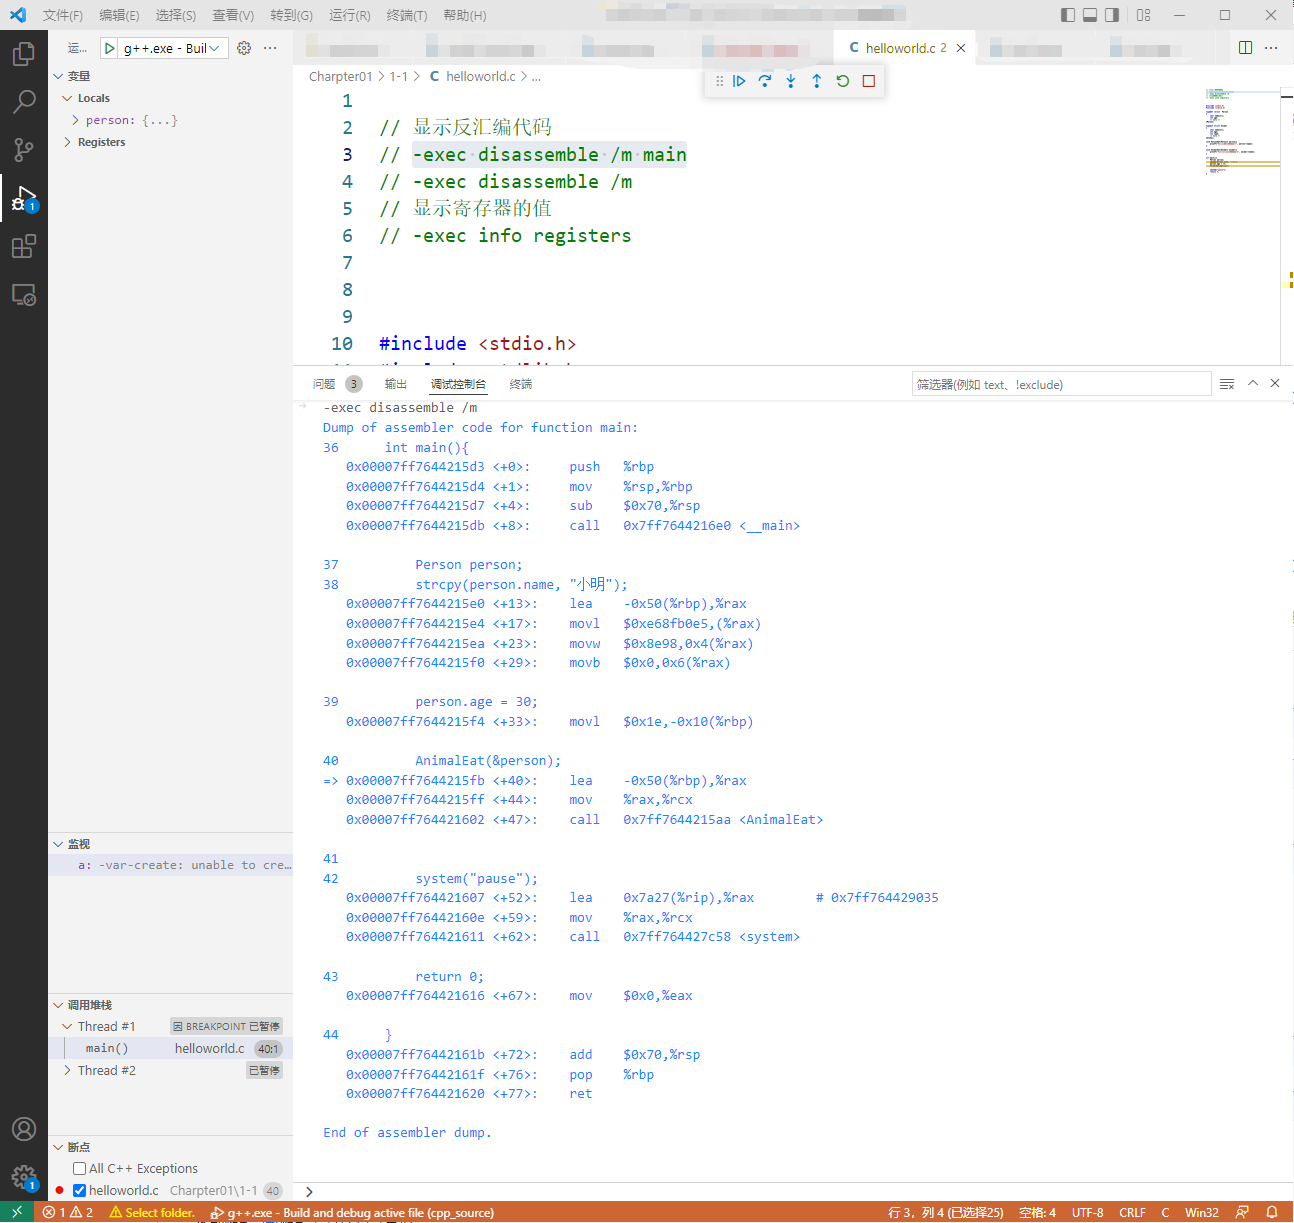The width and height of the screenshot is (1294, 1223).
Task: Change CRLF line ending setting
Action: pyautogui.click(x=1132, y=1212)
